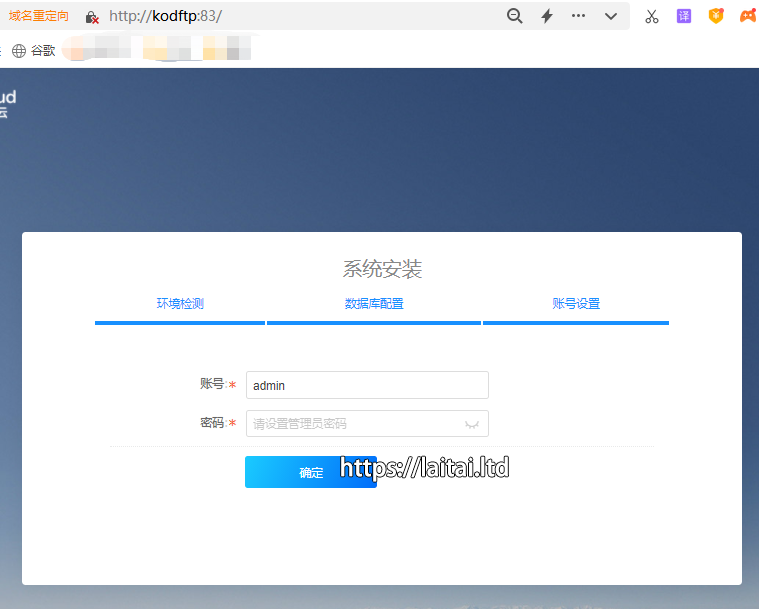Open the three-dots more options menu
Screen dimensions: 759x609
pyautogui.click(x=579, y=16)
